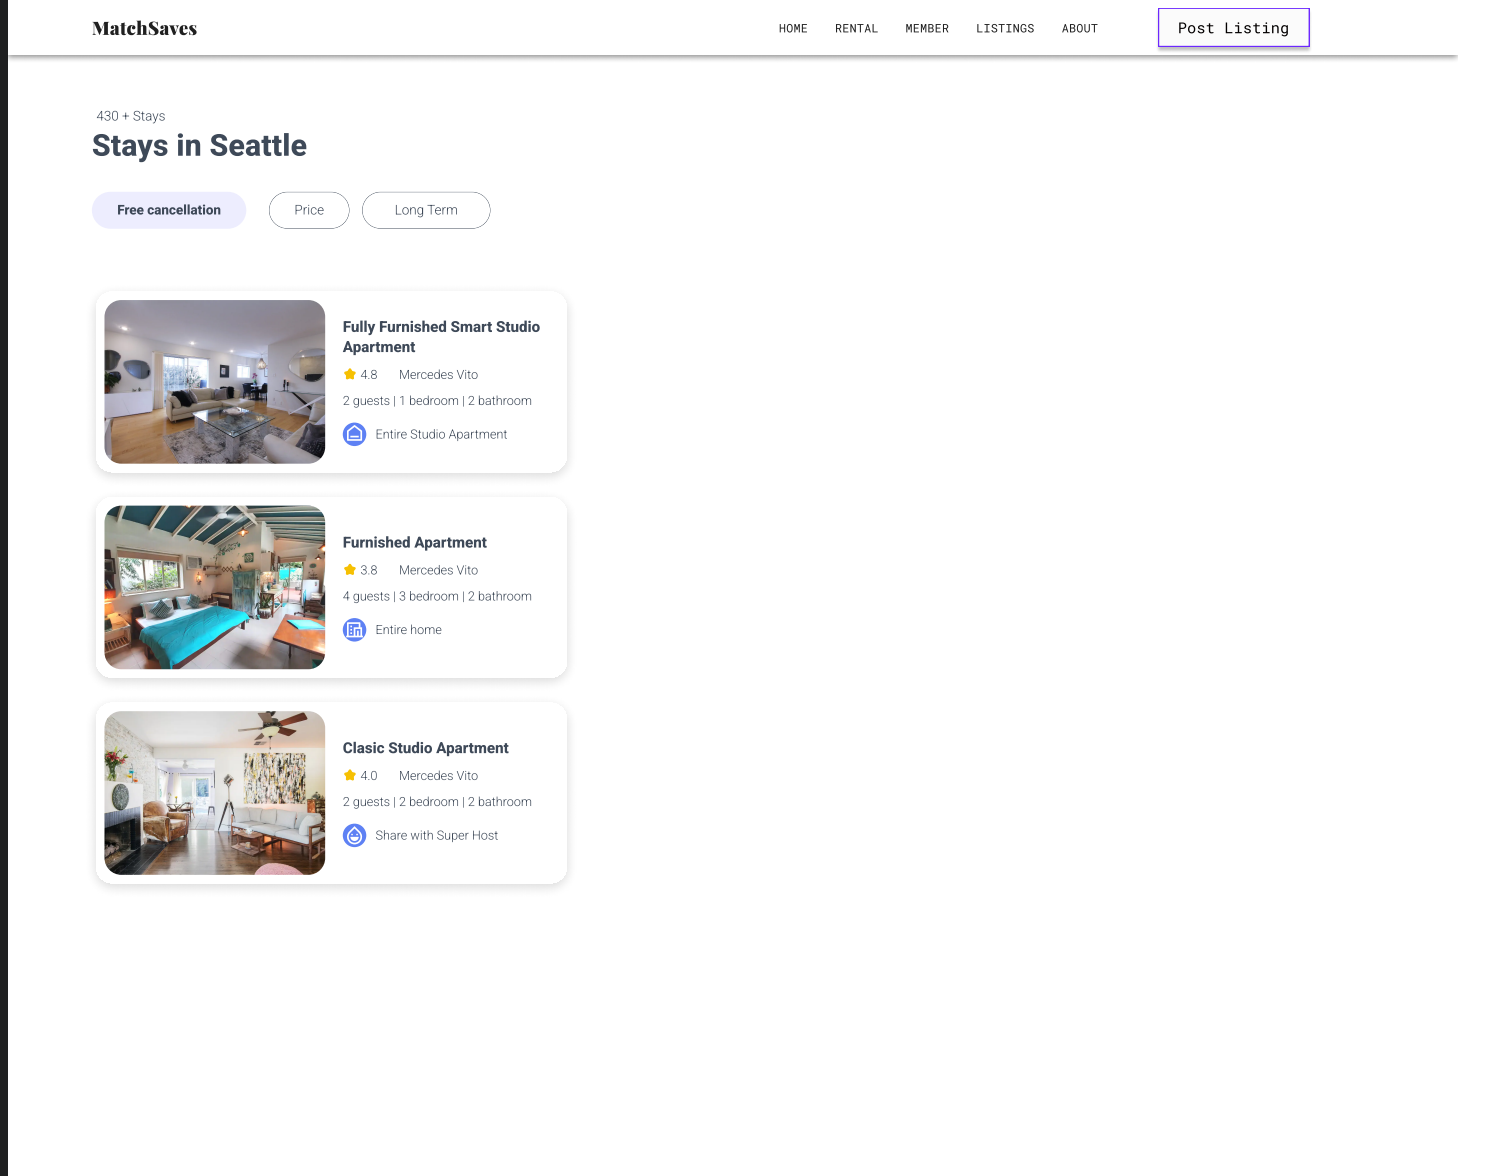Click the Share with Super Host icon
Viewport: 1508px width, 1176px height.
[x=355, y=835]
